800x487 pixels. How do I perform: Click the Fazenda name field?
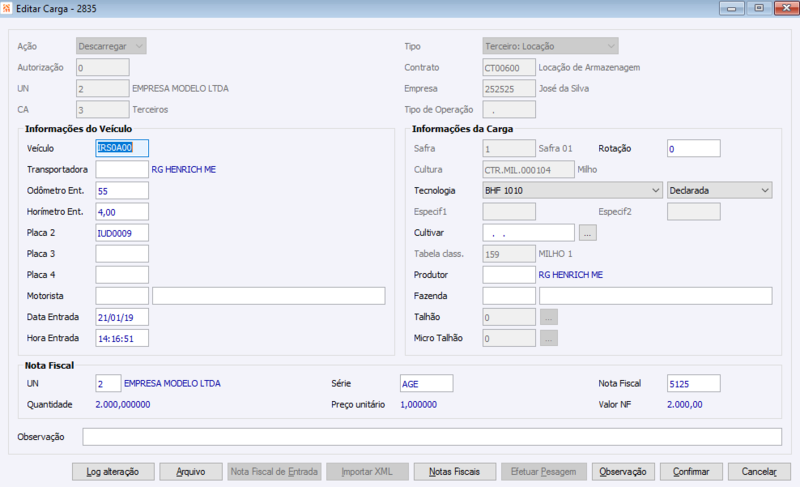656,296
